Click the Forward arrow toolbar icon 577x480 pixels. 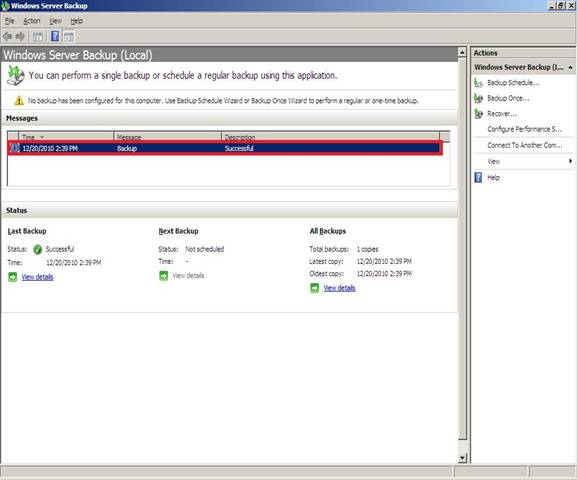tap(21, 36)
